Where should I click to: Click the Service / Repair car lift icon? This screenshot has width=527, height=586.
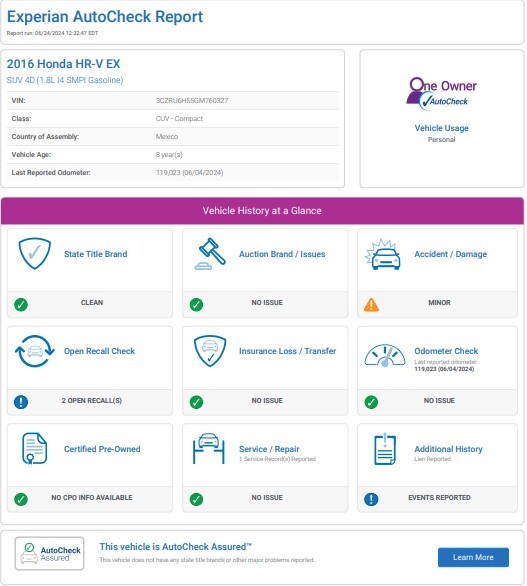(209, 448)
